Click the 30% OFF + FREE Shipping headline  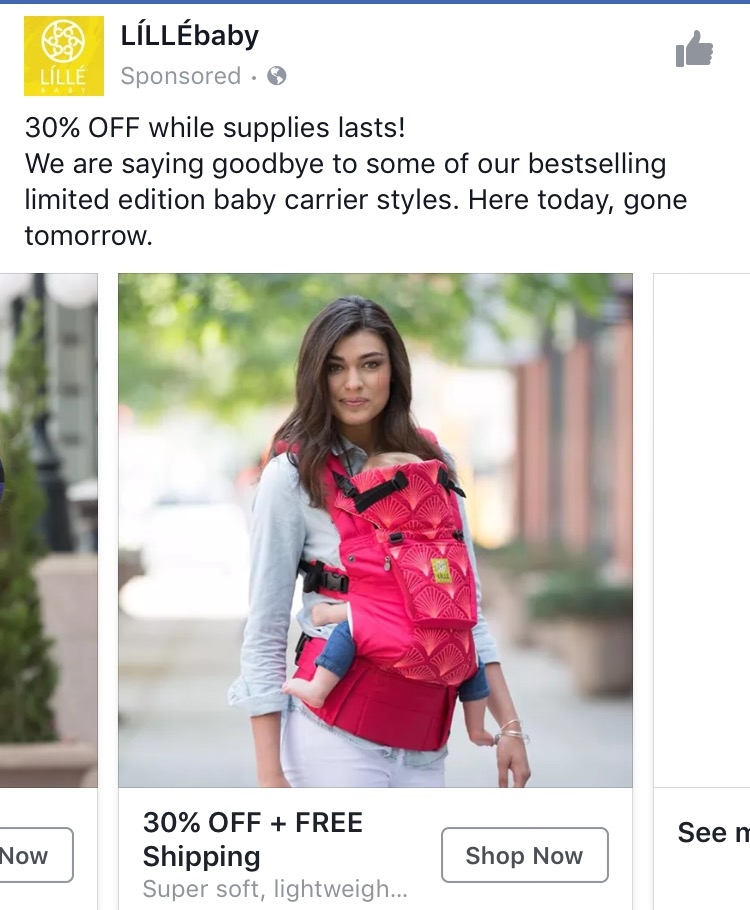[253, 839]
